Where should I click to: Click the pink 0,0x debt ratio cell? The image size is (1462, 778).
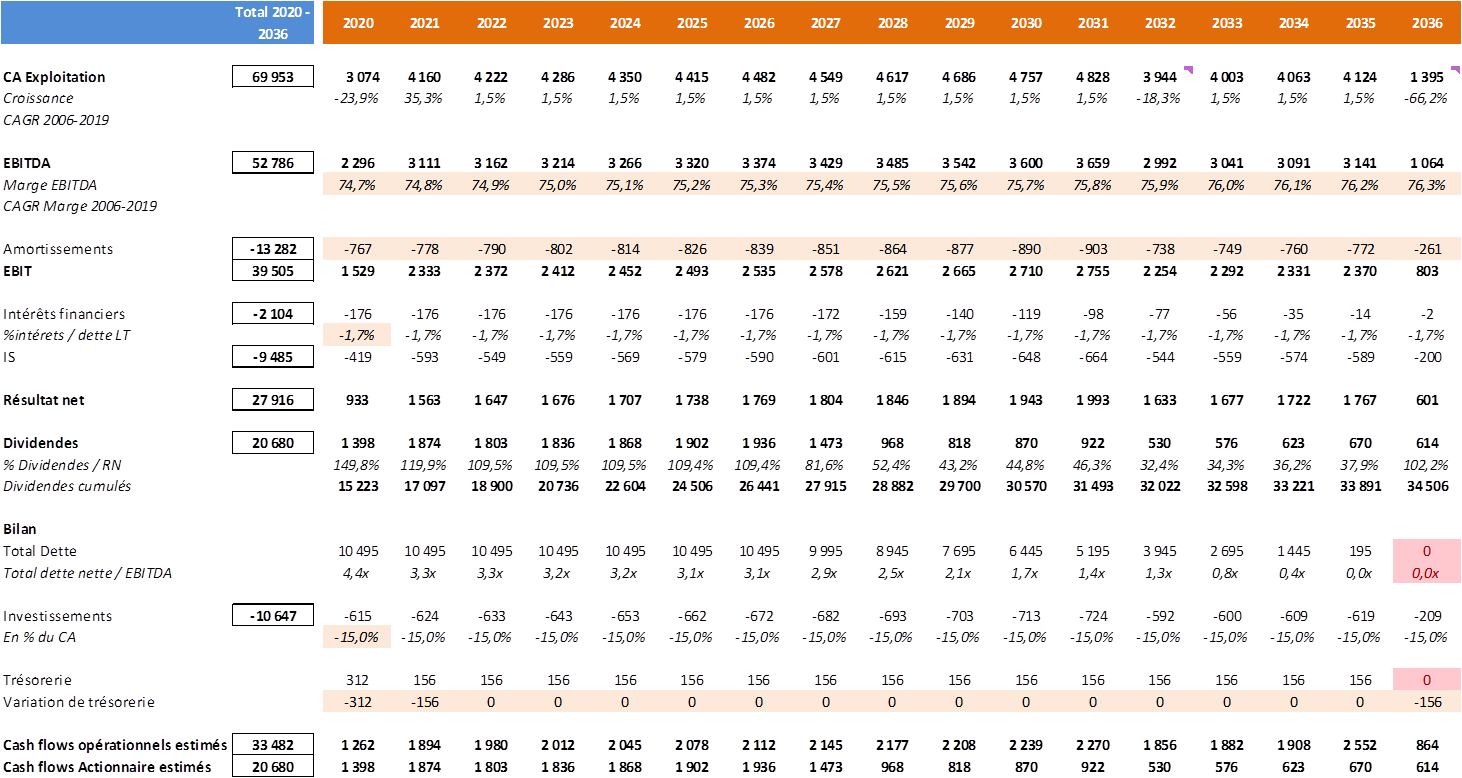click(x=1427, y=573)
